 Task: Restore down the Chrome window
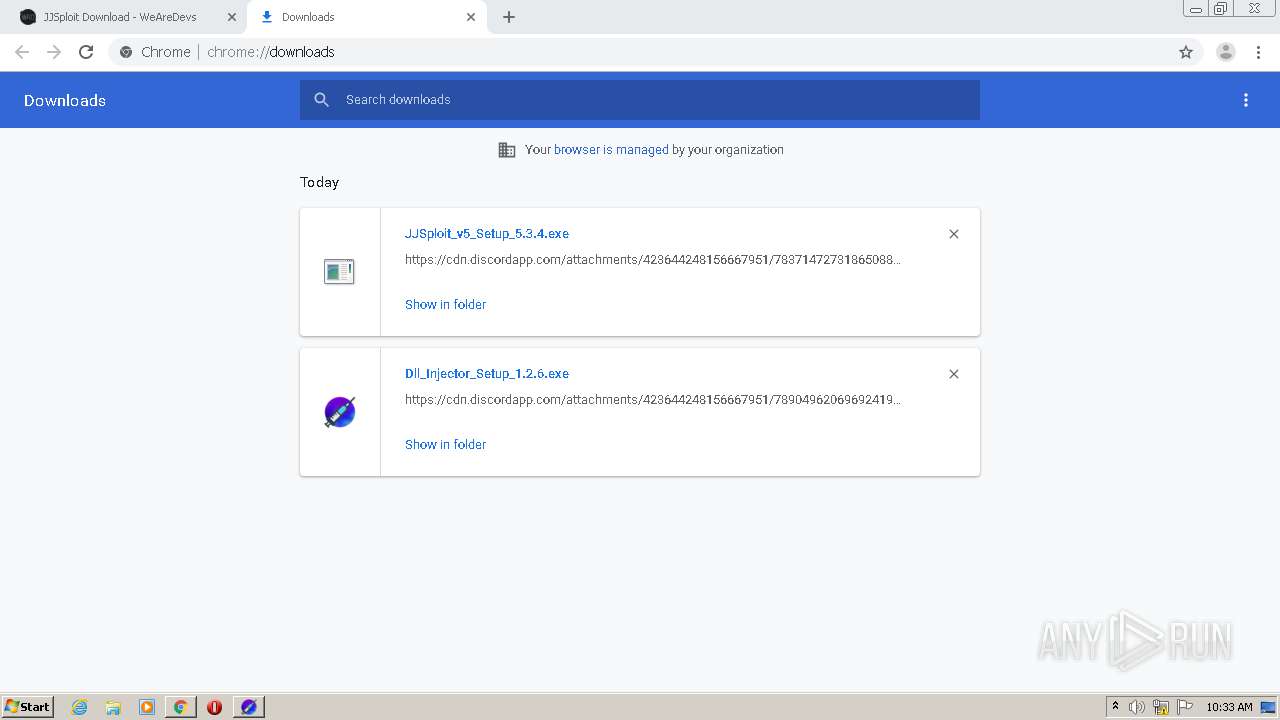pyautogui.click(x=1221, y=9)
